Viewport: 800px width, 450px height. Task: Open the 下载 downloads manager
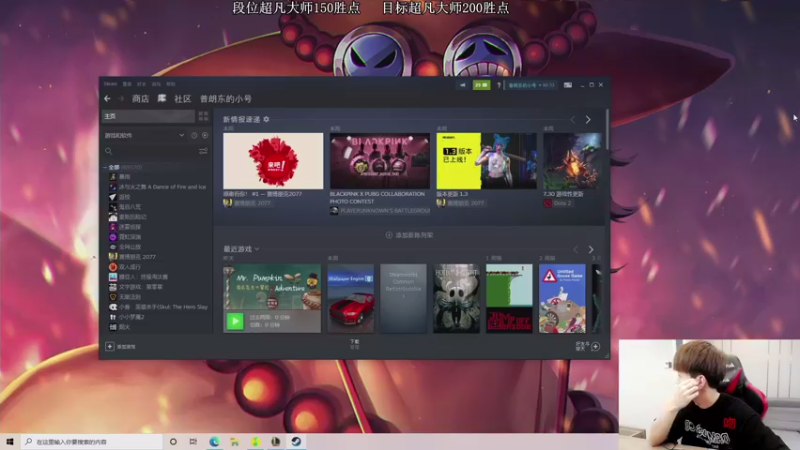pyautogui.click(x=355, y=344)
